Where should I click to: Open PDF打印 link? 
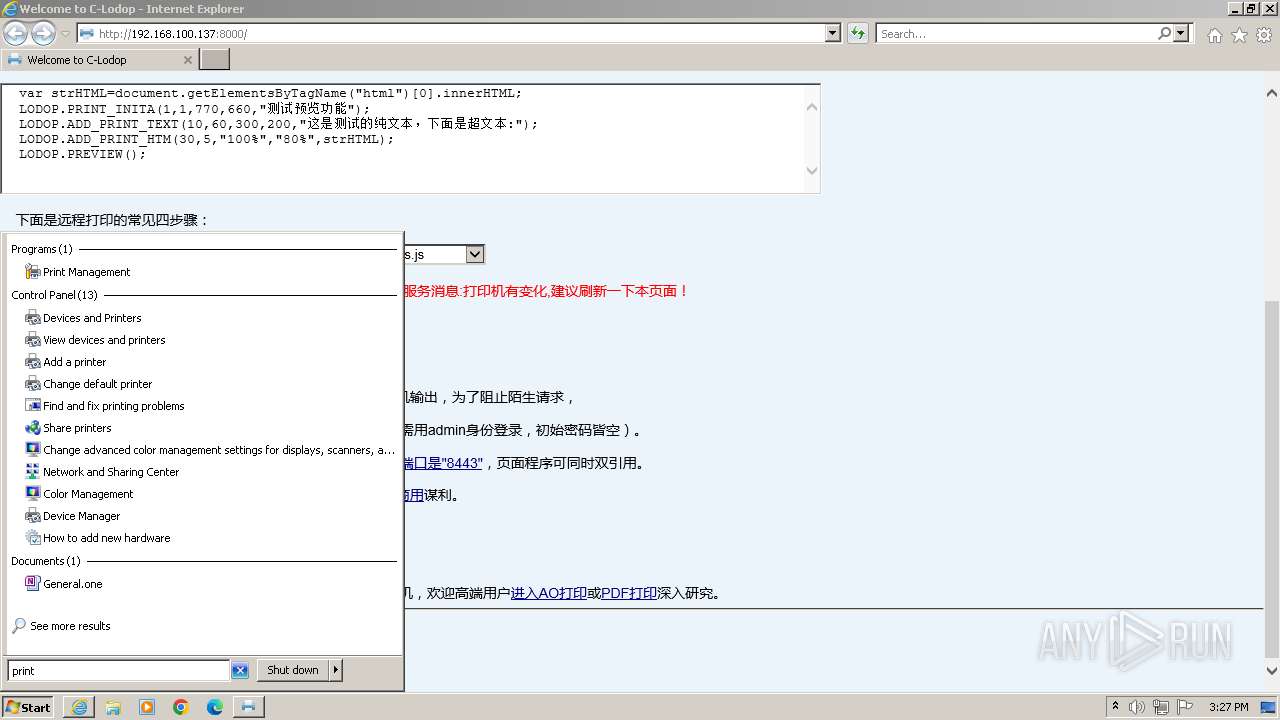pos(629,593)
